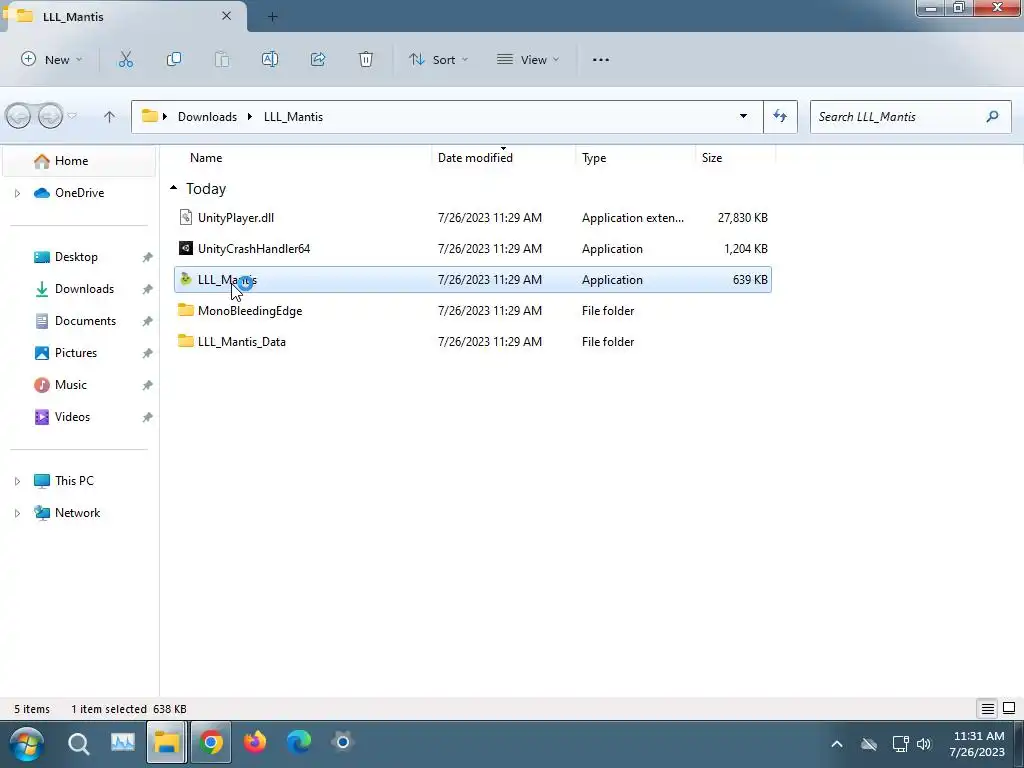Select the LLL_Mantis application file

pos(473,280)
